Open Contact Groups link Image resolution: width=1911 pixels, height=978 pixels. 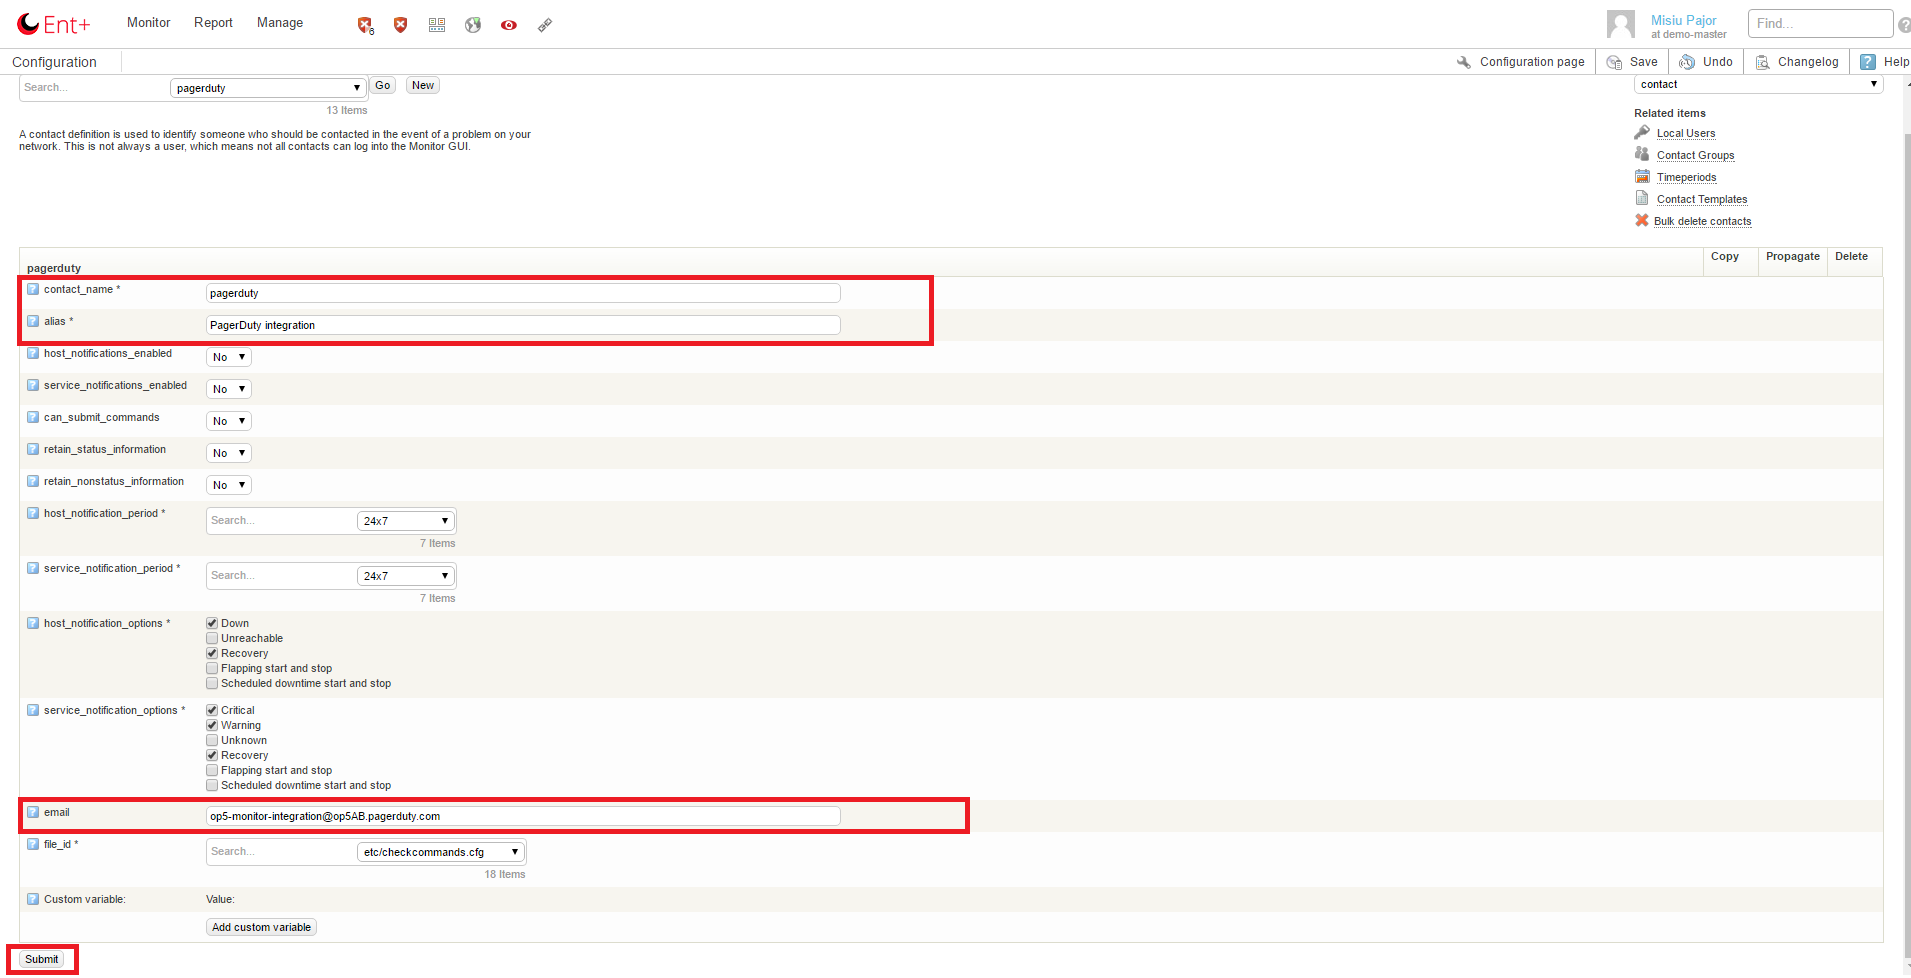(x=1695, y=155)
